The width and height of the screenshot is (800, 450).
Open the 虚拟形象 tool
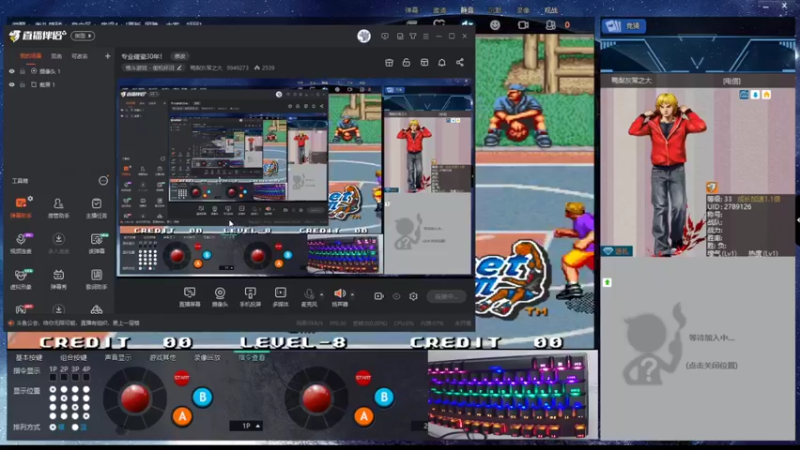tap(20, 279)
